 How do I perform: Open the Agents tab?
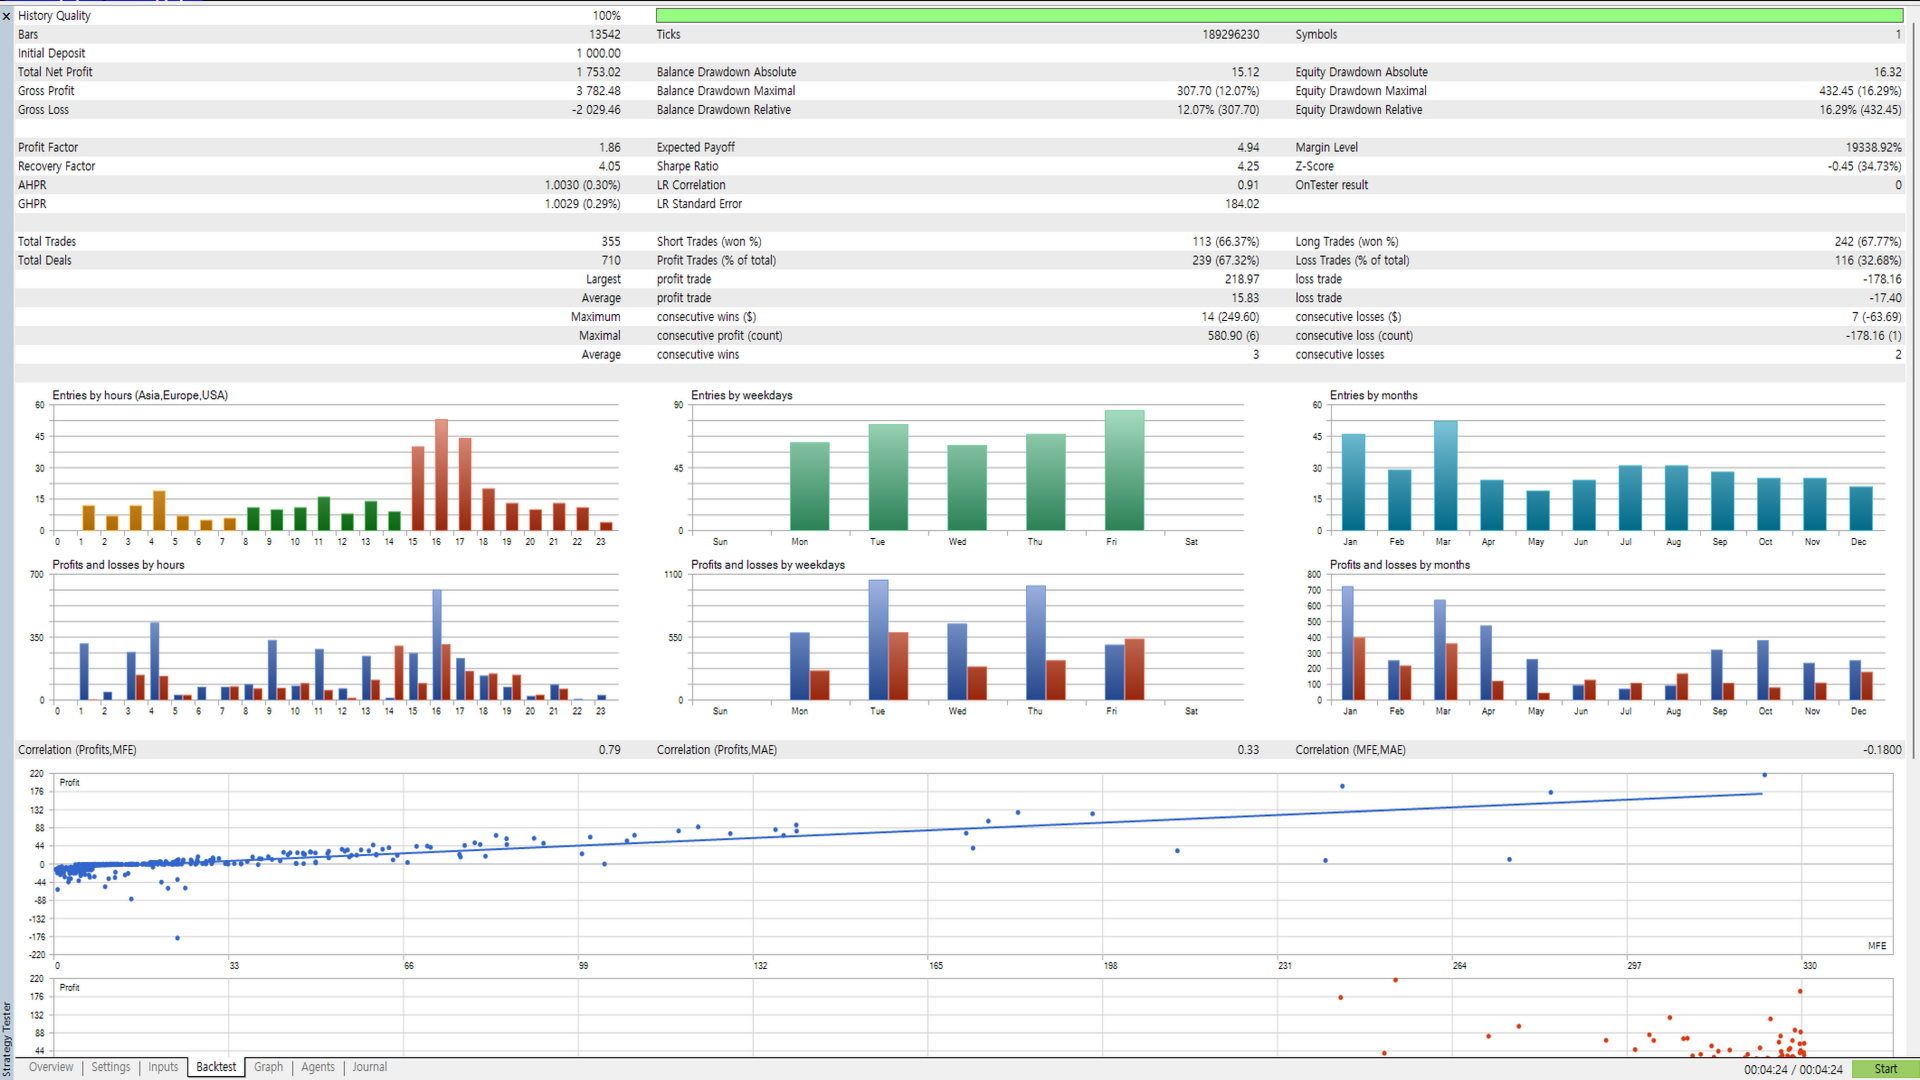(318, 1067)
